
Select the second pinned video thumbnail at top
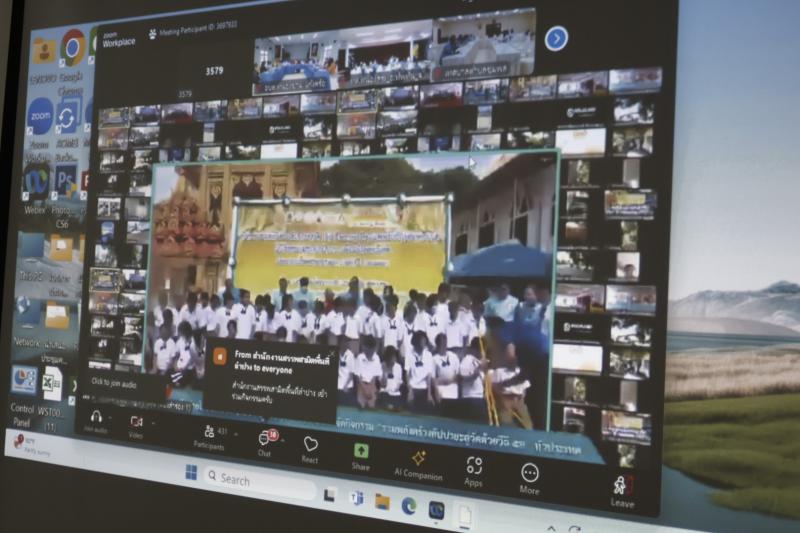tap(385, 54)
